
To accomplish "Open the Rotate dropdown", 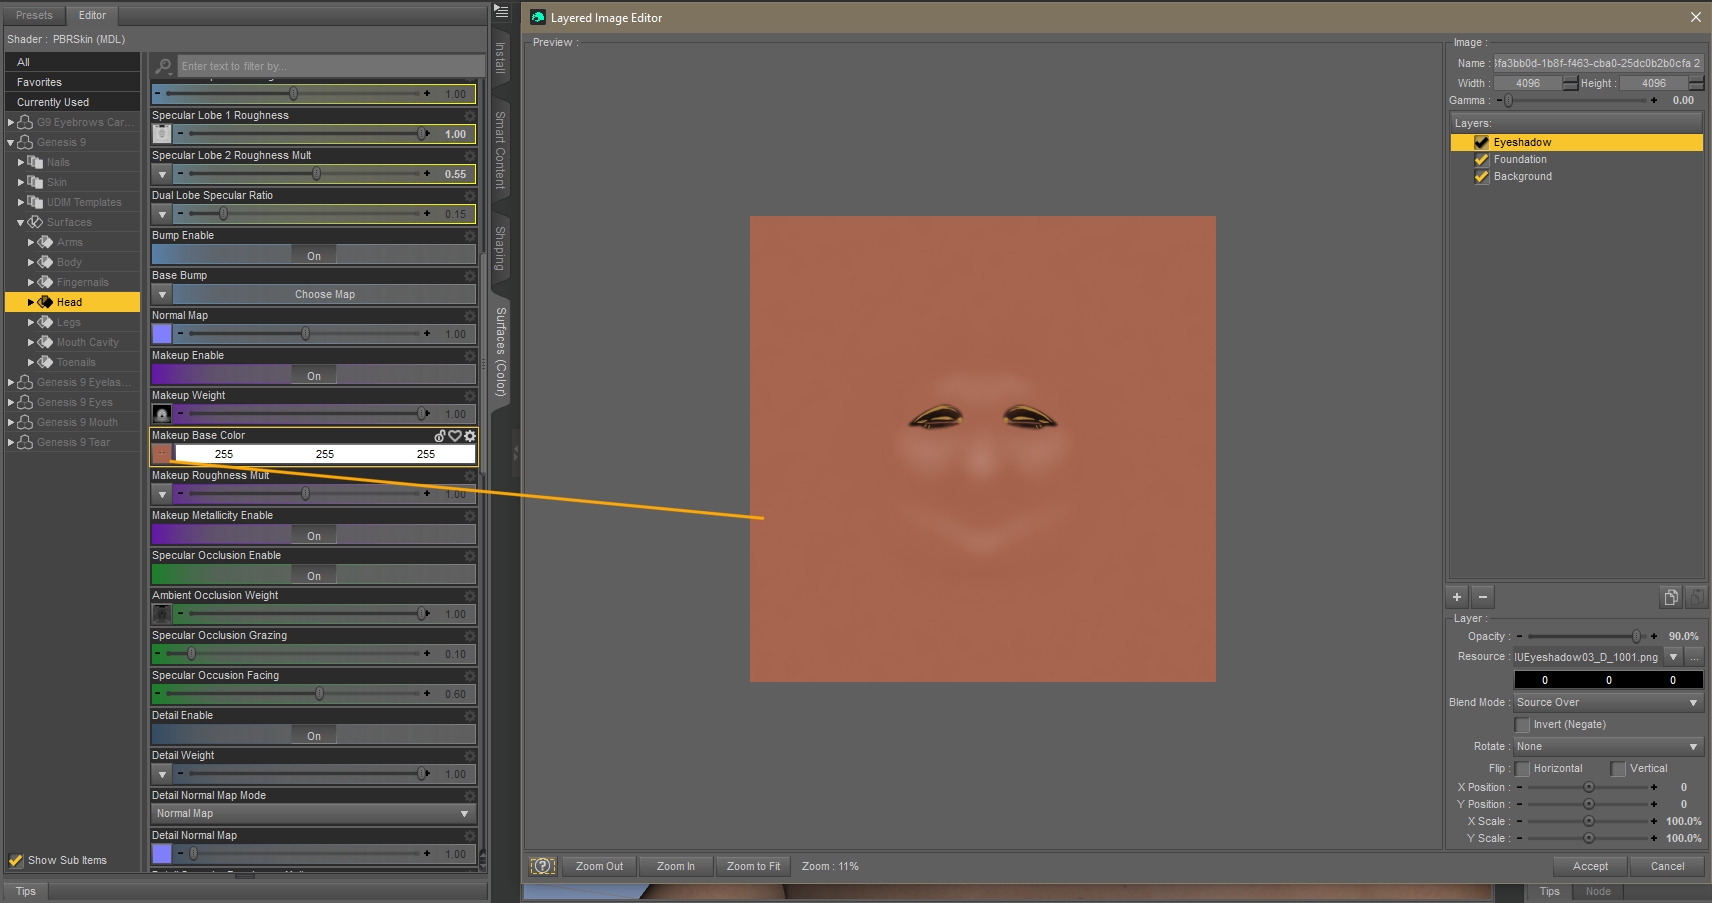I will [x=1607, y=747].
